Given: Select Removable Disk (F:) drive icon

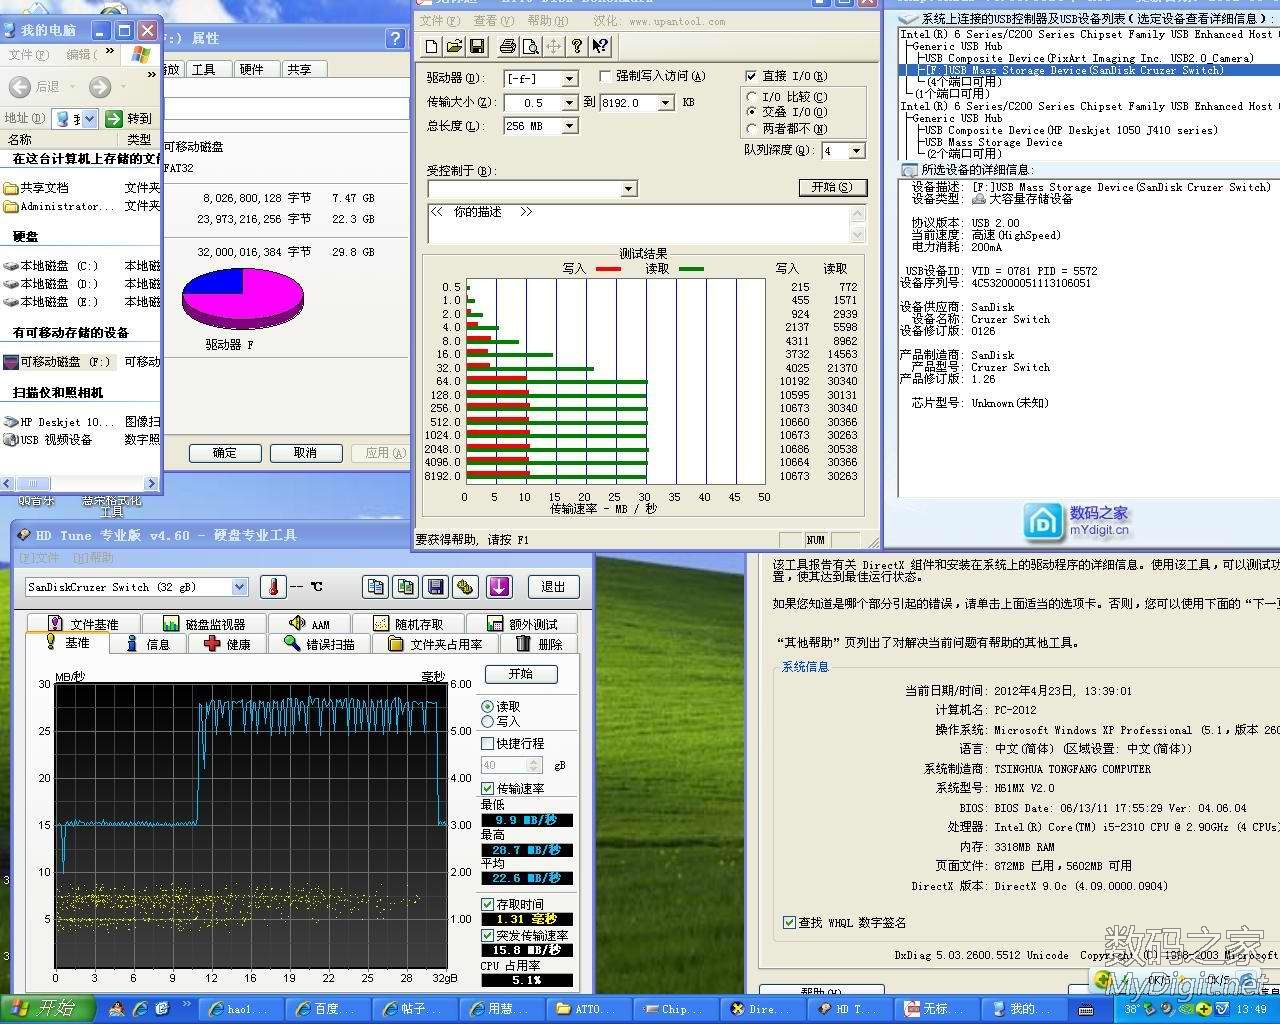Looking at the screenshot, I should click(11, 362).
